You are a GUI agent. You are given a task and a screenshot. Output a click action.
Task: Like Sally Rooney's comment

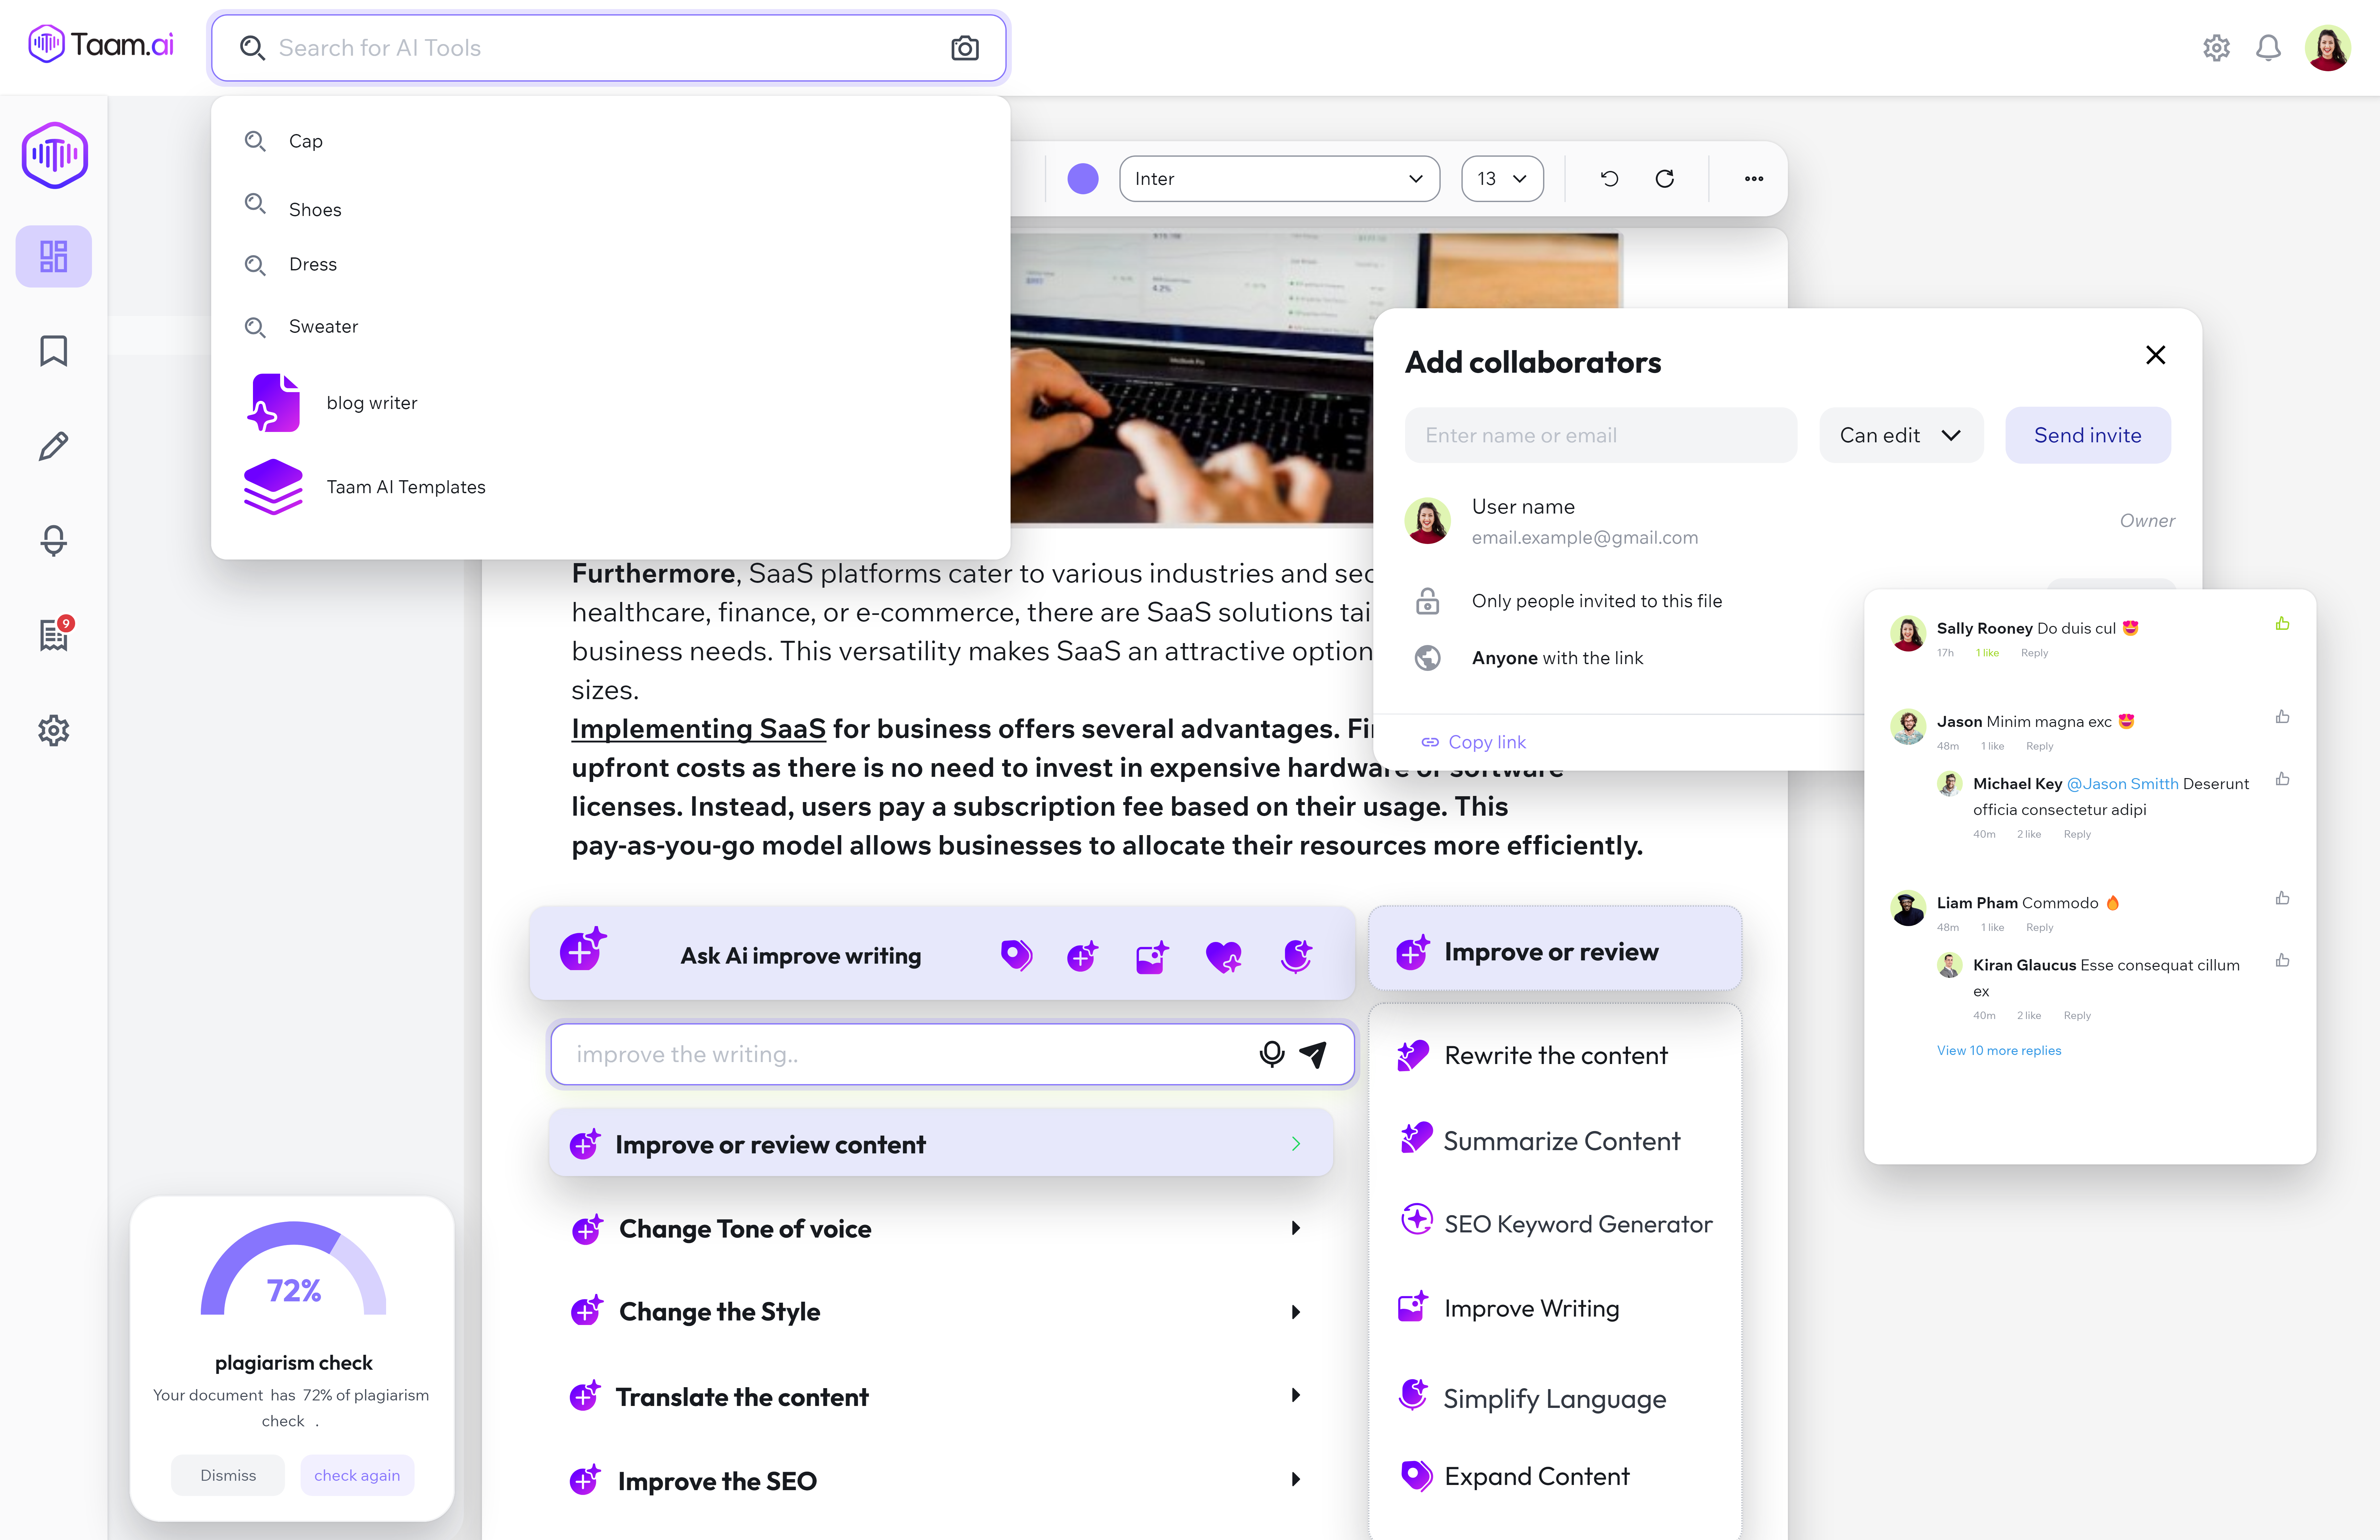click(2282, 624)
